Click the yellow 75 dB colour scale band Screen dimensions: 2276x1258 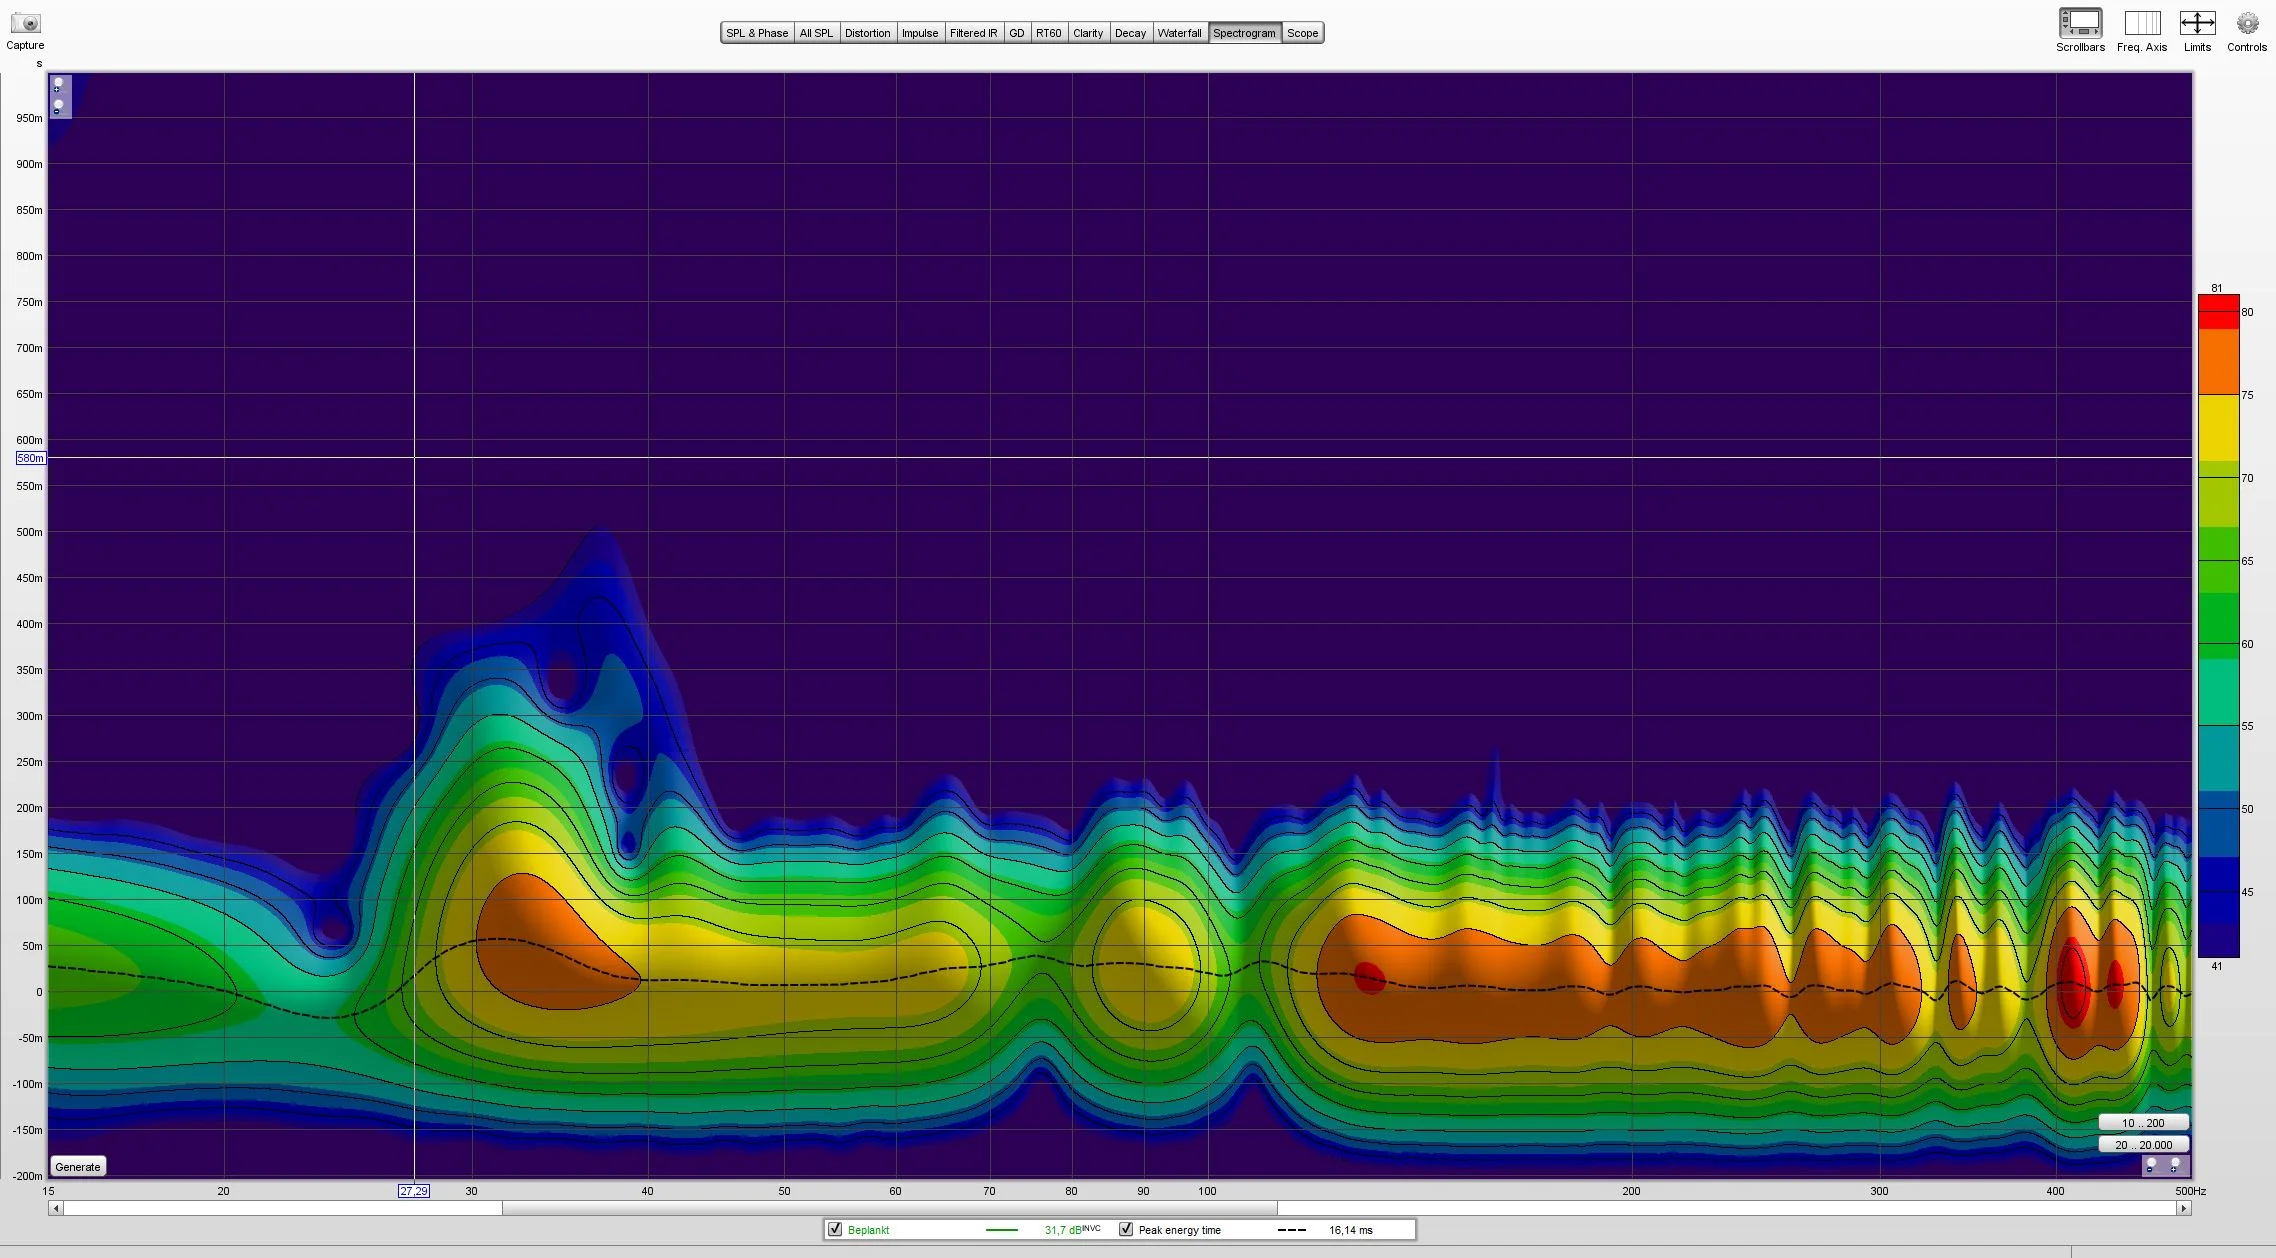pyautogui.click(x=2218, y=428)
